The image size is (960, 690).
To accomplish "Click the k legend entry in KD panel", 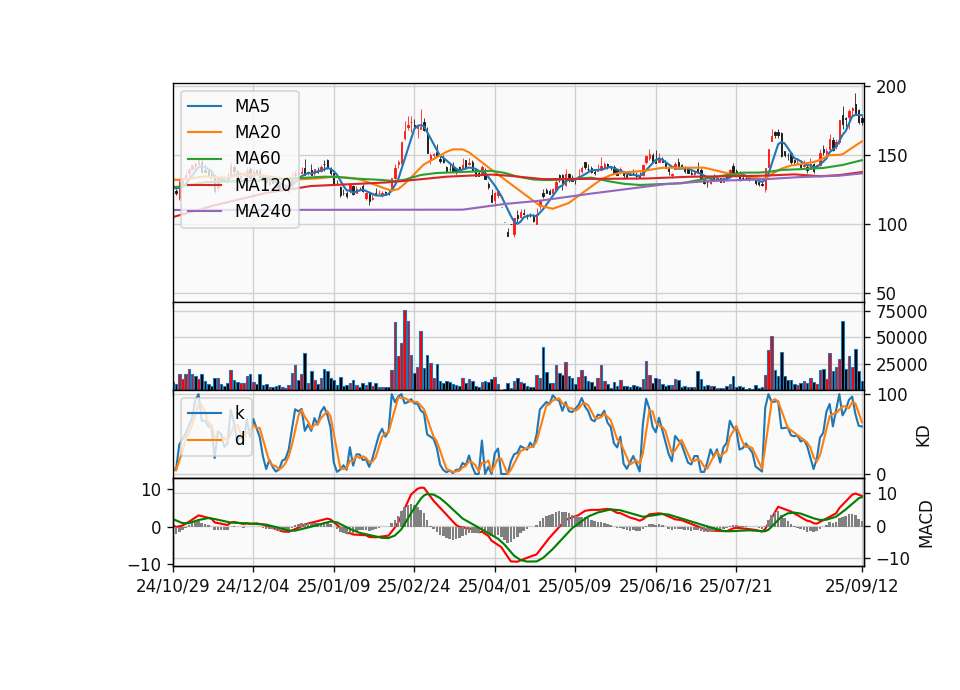I will [x=239, y=413].
